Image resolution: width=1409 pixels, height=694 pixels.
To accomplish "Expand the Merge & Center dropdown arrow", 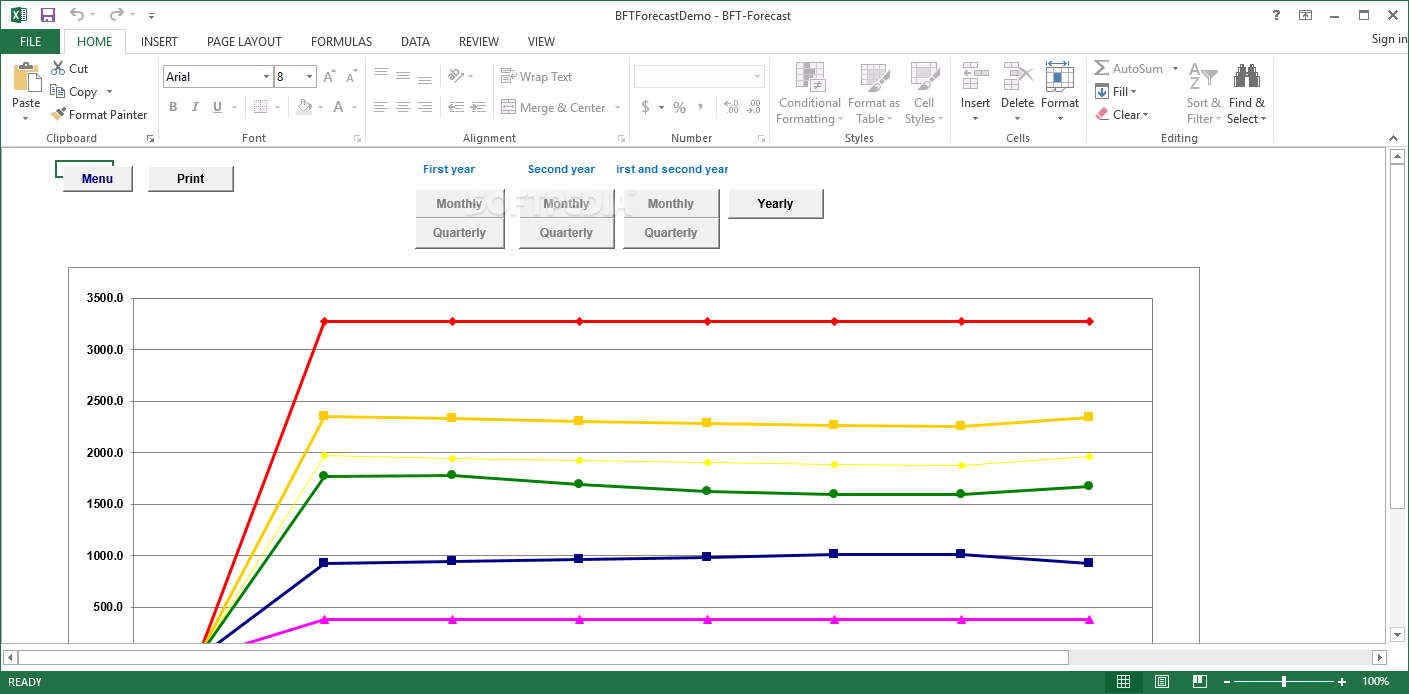I will tap(617, 107).
